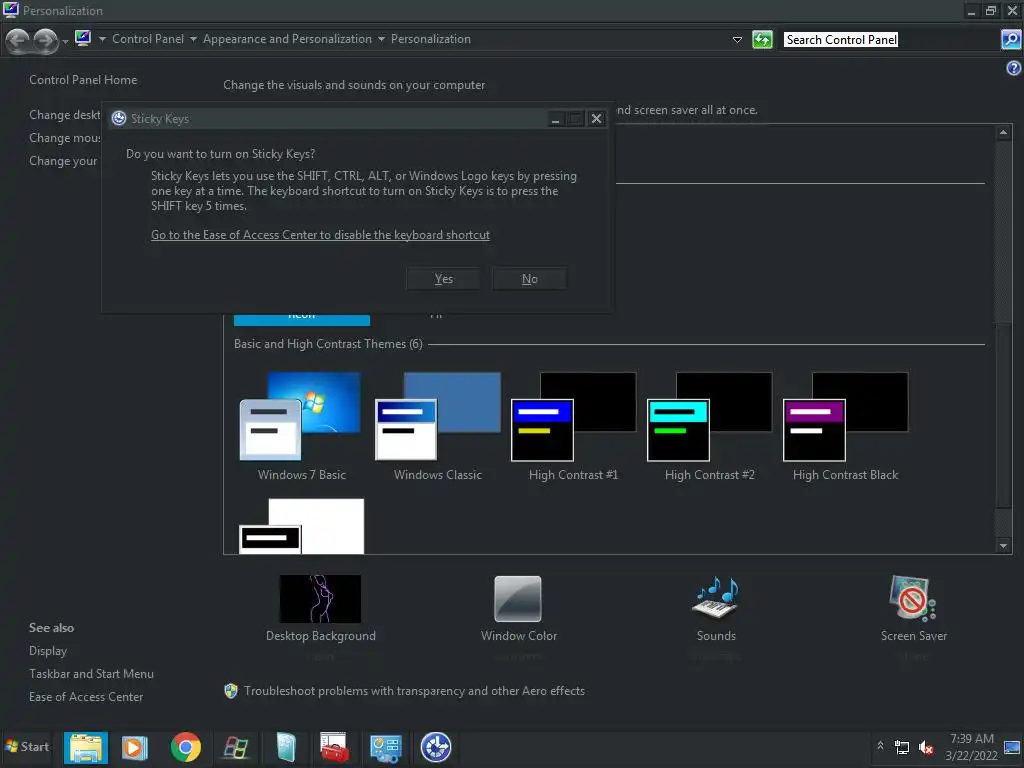Launch Windows Media Player from taskbar

coord(135,748)
